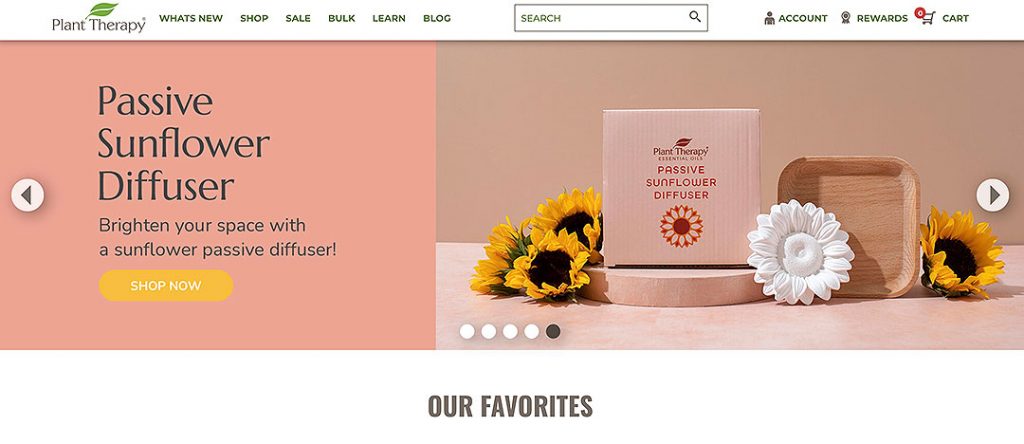
Task: Select the second carousel dot
Action: point(488,332)
